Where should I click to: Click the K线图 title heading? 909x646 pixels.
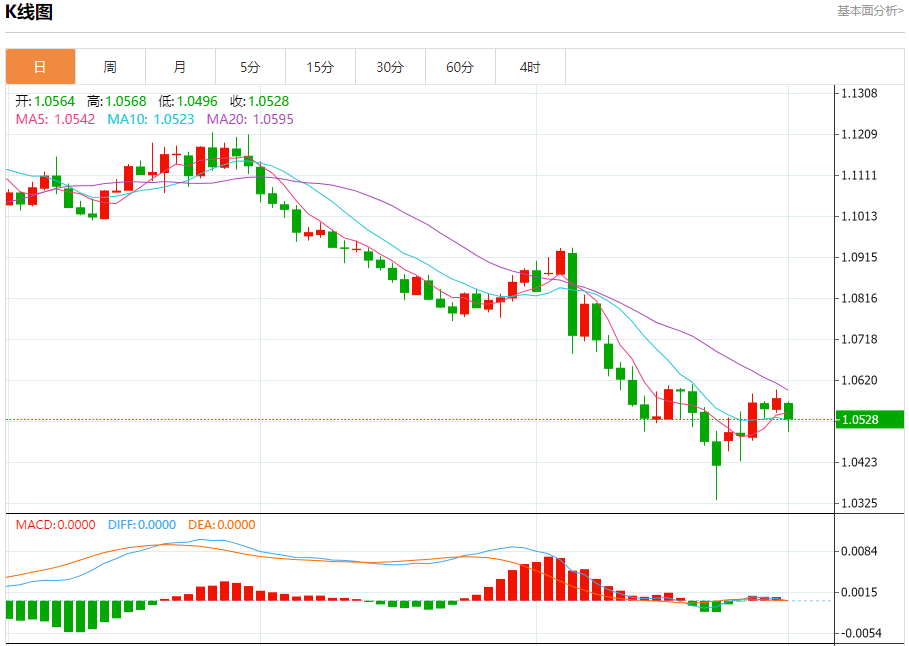coord(30,13)
